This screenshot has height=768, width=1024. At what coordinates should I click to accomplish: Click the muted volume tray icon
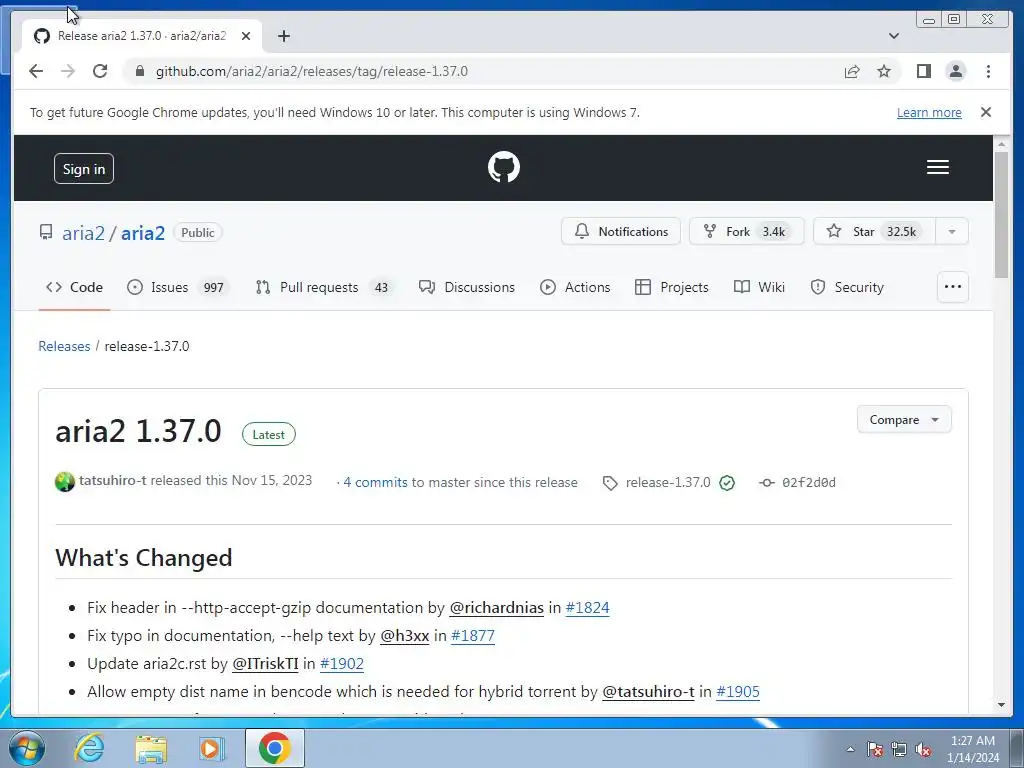click(x=923, y=750)
